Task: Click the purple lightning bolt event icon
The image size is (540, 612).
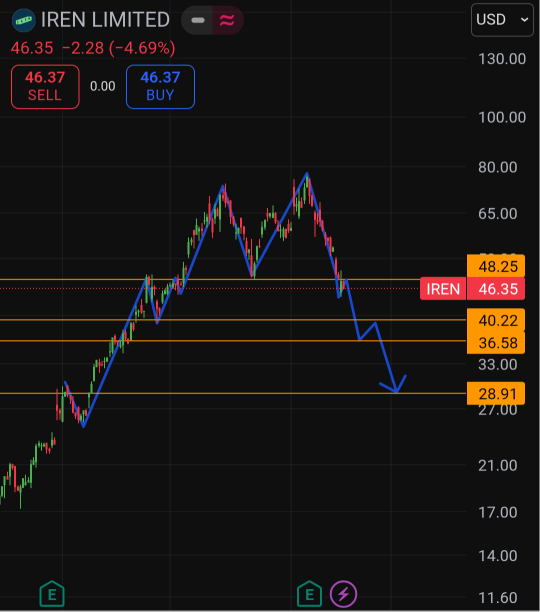Action: (x=343, y=594)
